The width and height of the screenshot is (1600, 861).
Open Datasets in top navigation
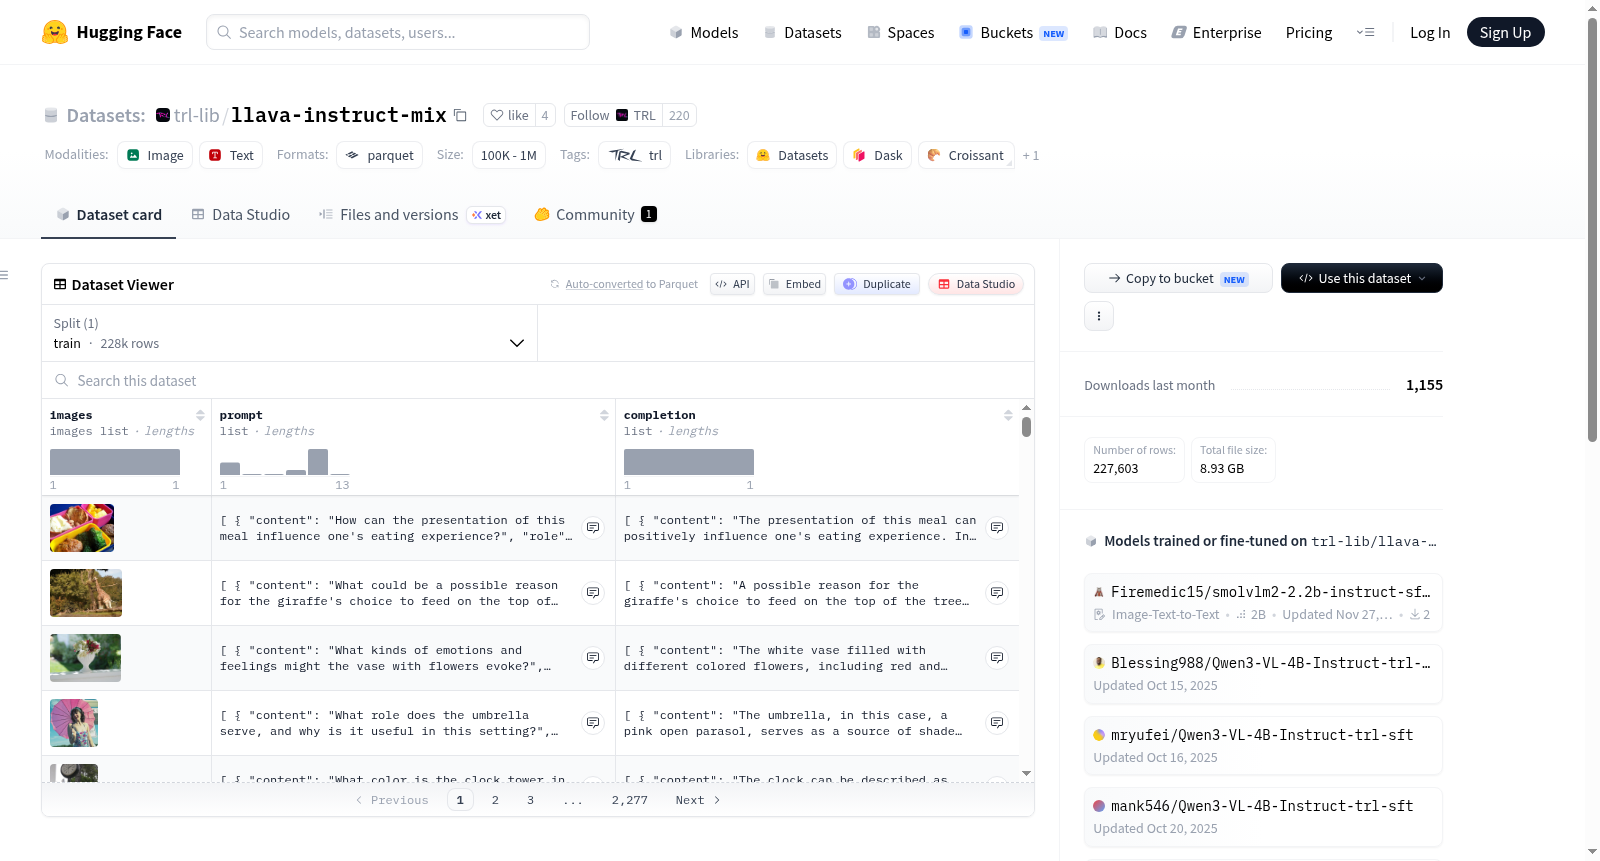(x=802, y=32)
